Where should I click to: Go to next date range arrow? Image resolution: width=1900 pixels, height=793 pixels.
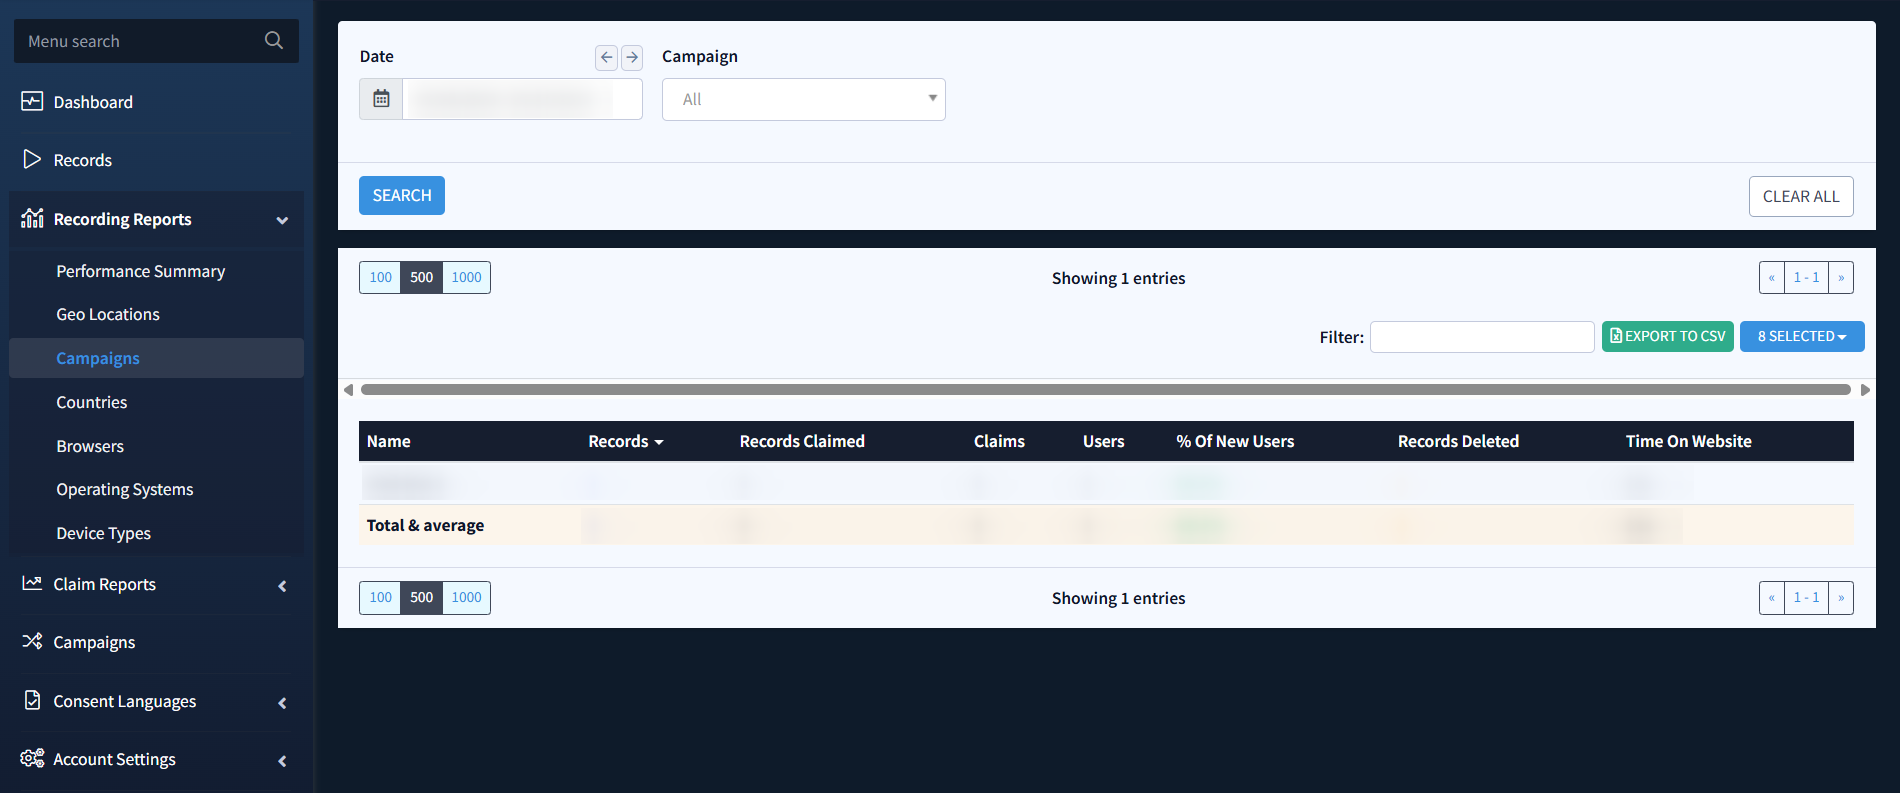632,57
